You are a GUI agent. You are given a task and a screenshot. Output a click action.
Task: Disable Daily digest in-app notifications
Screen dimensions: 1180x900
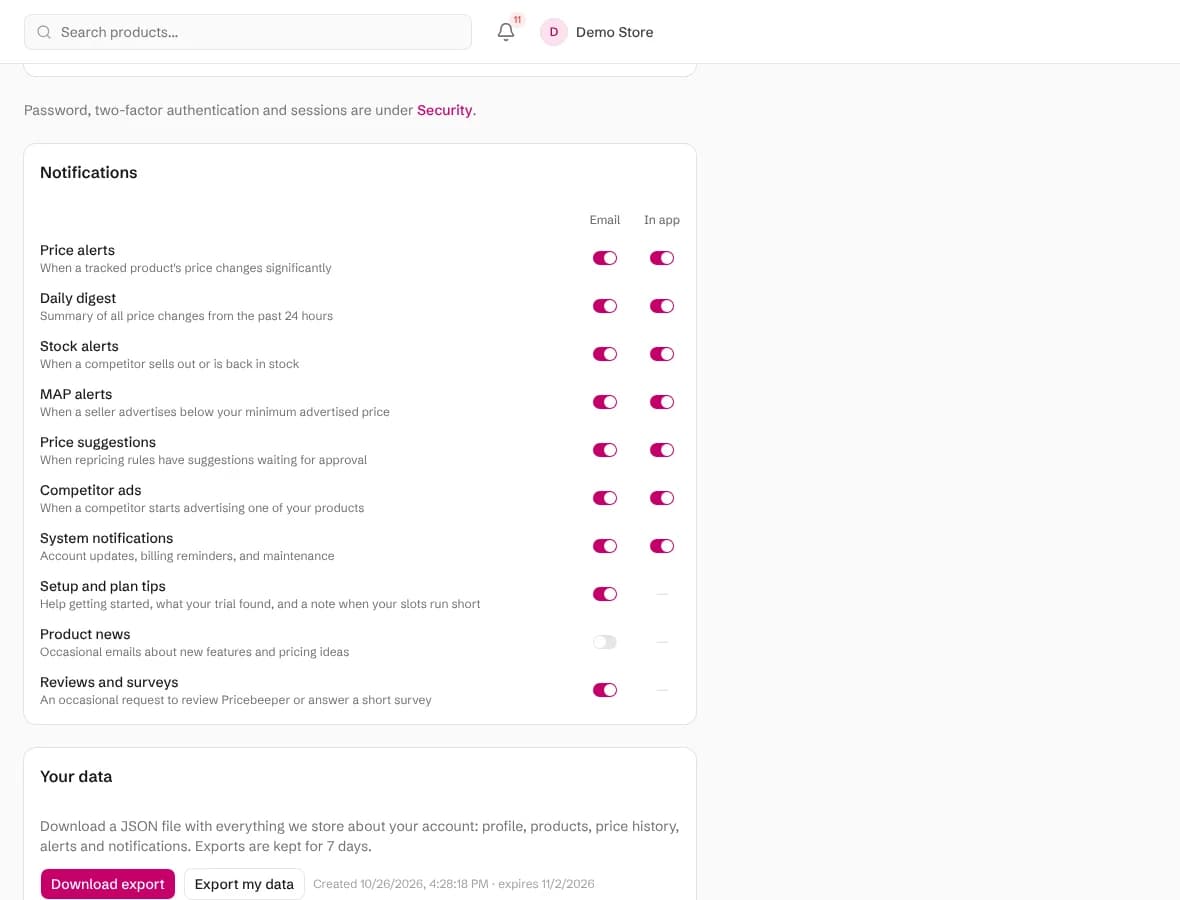click(x=661, y=306)
